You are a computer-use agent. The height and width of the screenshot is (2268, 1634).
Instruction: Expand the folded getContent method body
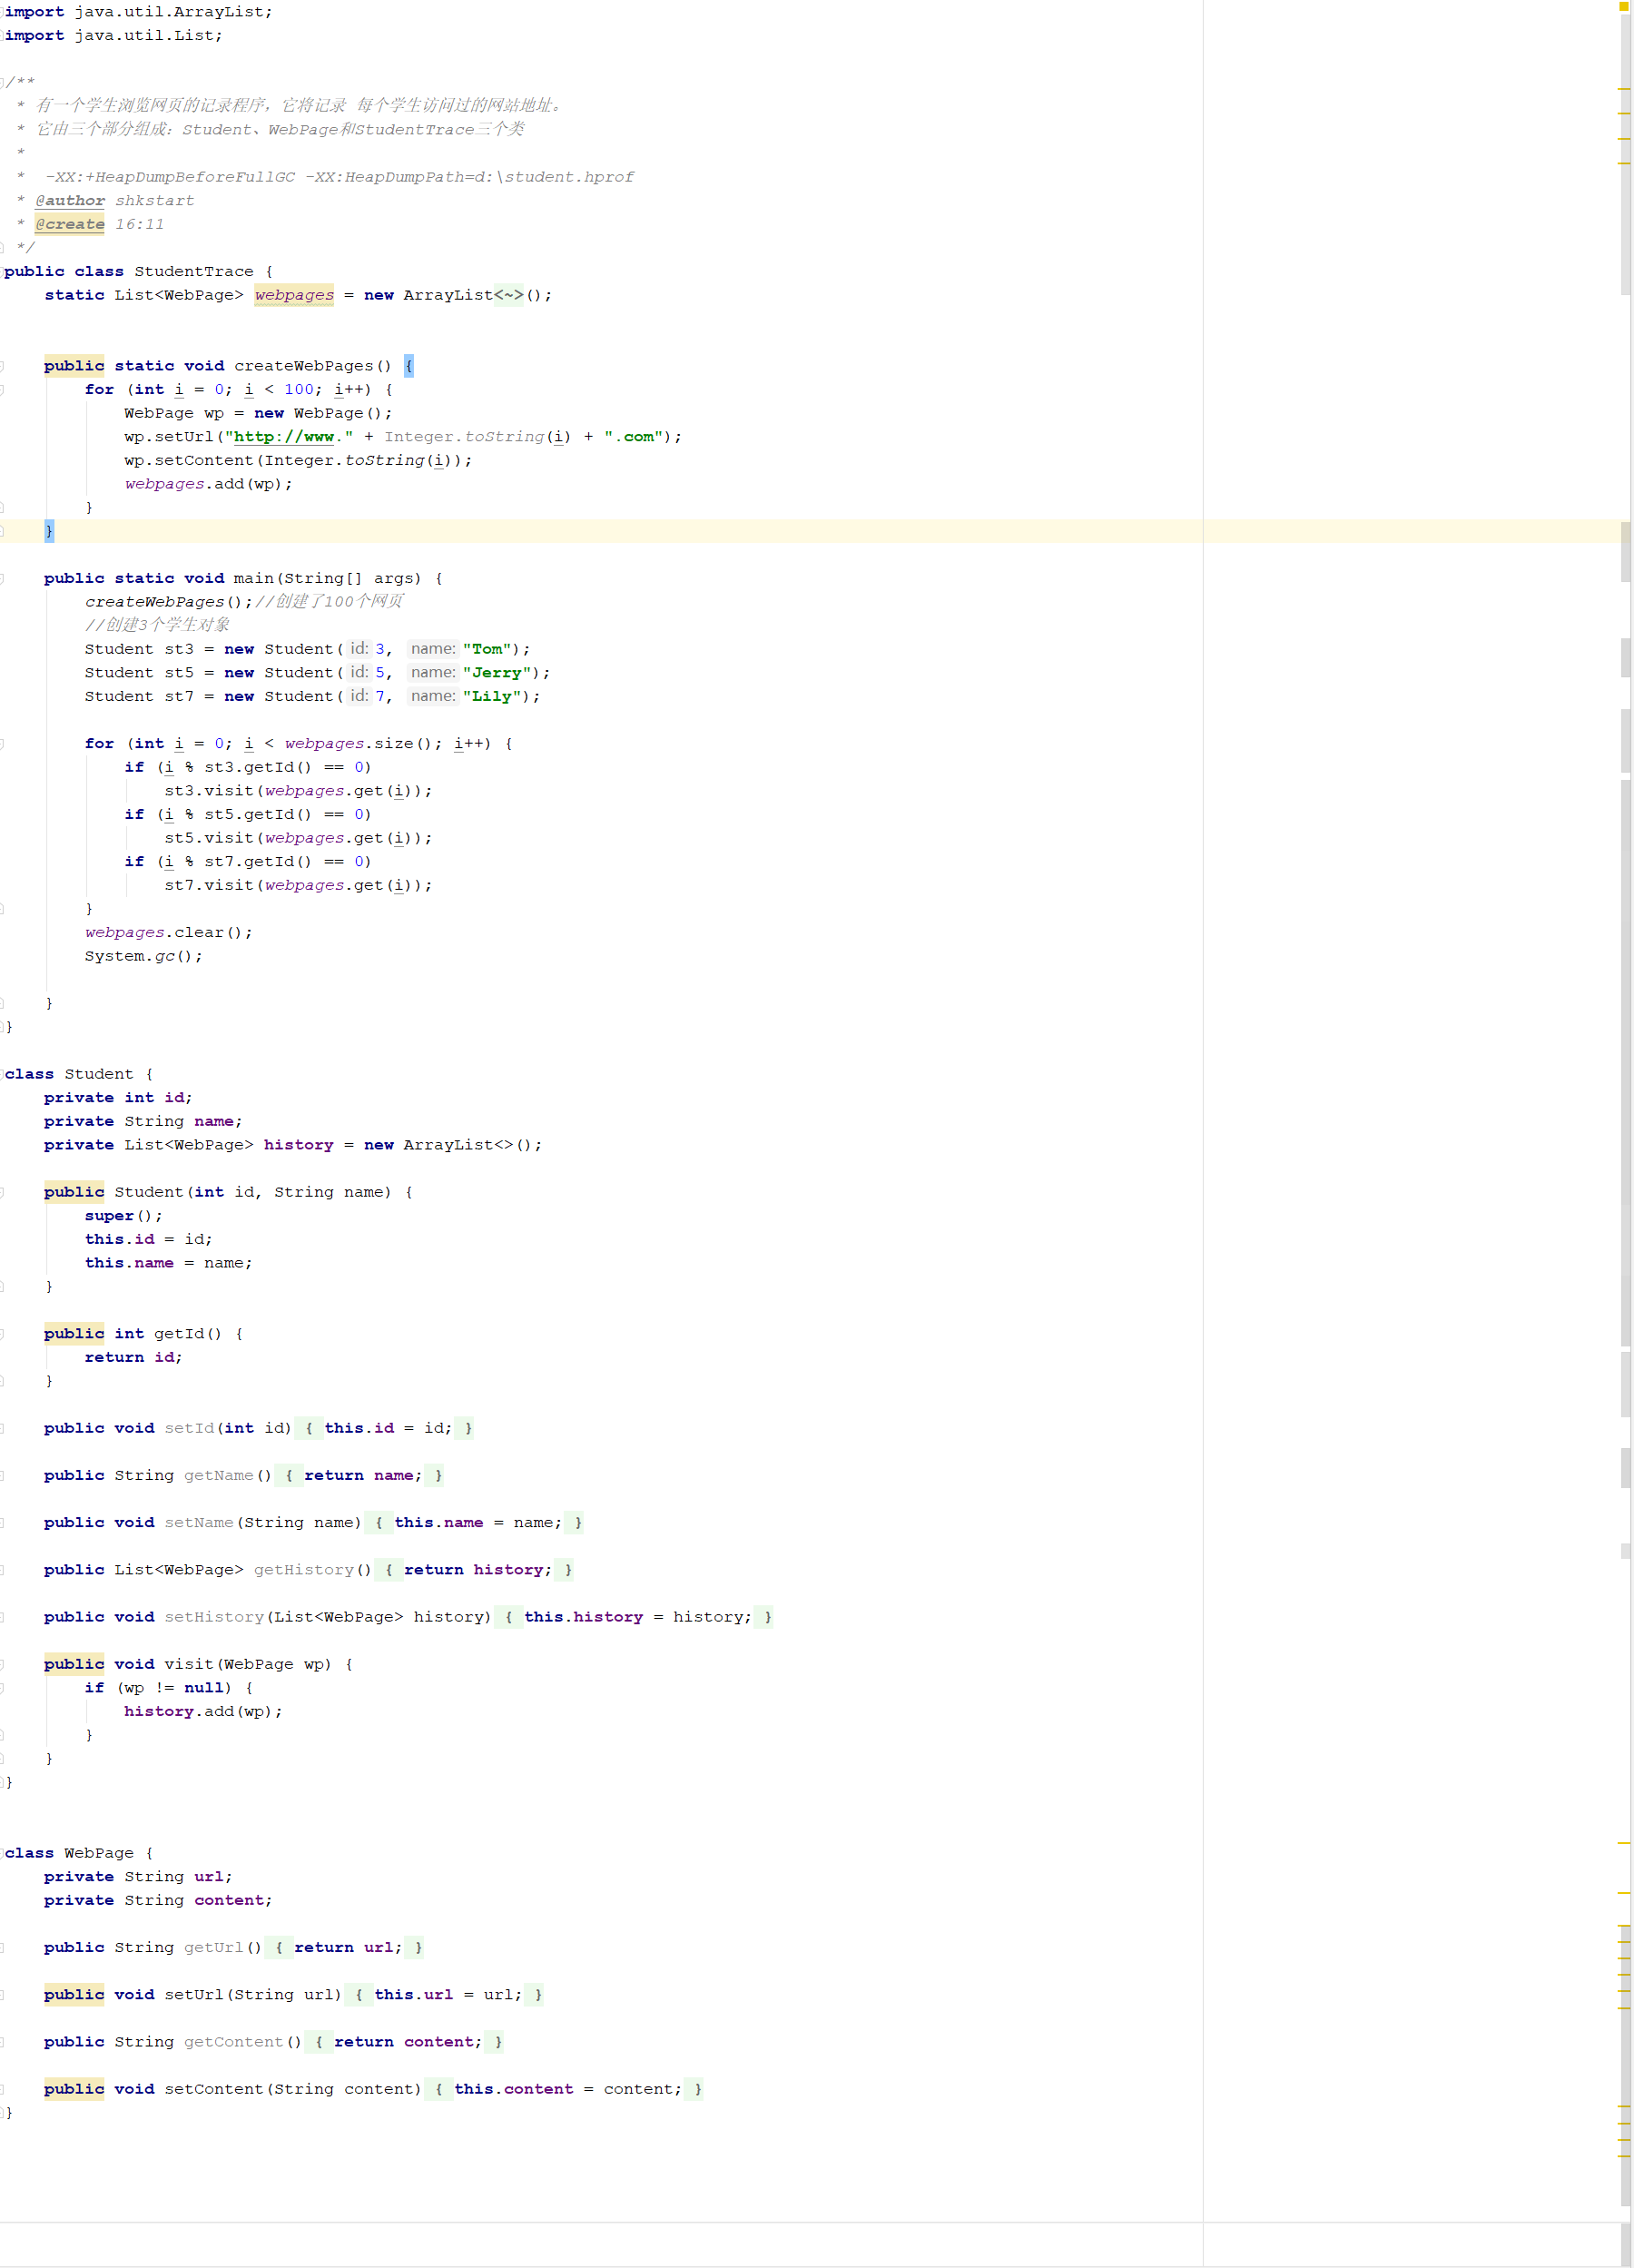404,2041
